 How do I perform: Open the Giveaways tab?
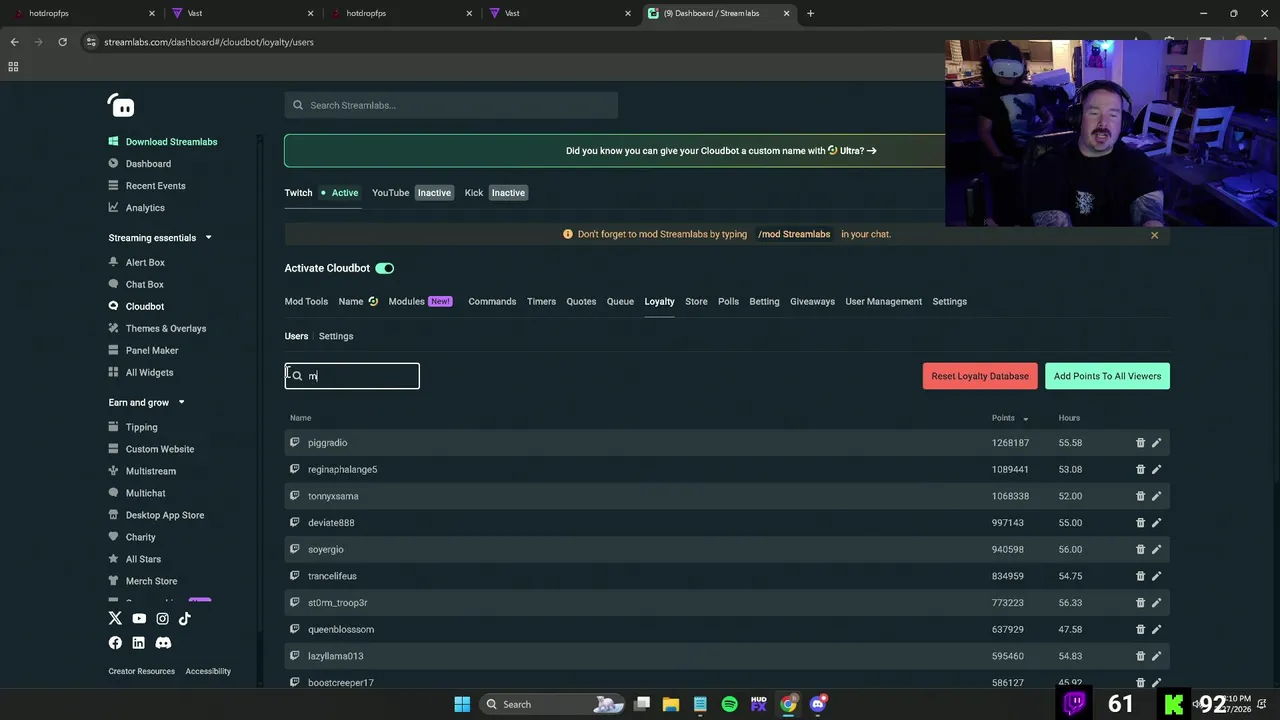tap(812, 302)
